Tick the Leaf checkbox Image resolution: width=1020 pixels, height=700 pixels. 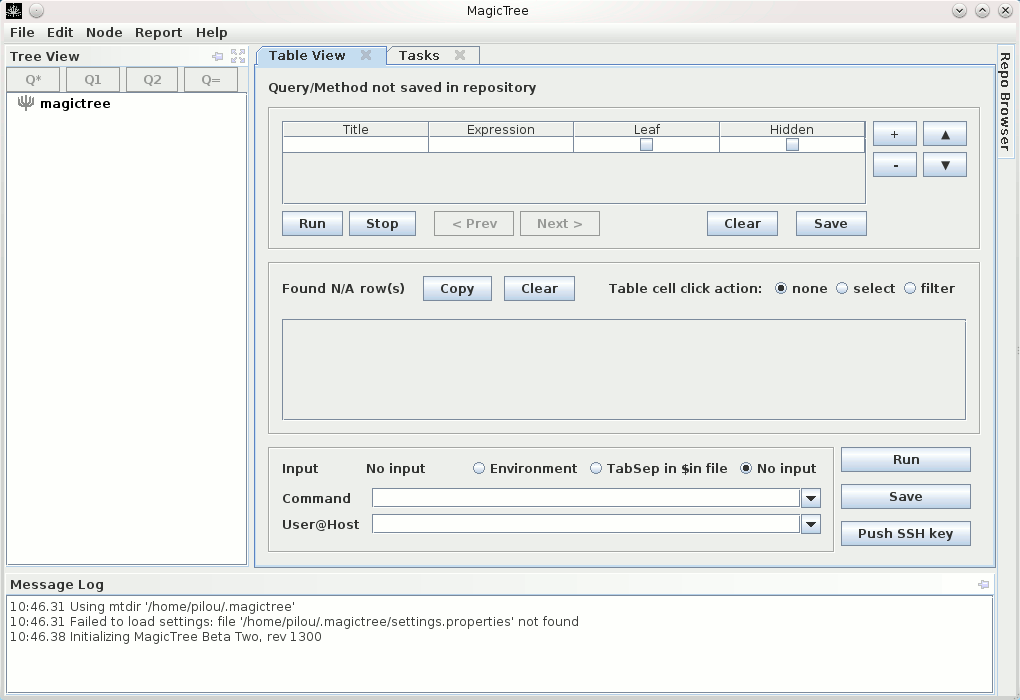coord(646,144)
